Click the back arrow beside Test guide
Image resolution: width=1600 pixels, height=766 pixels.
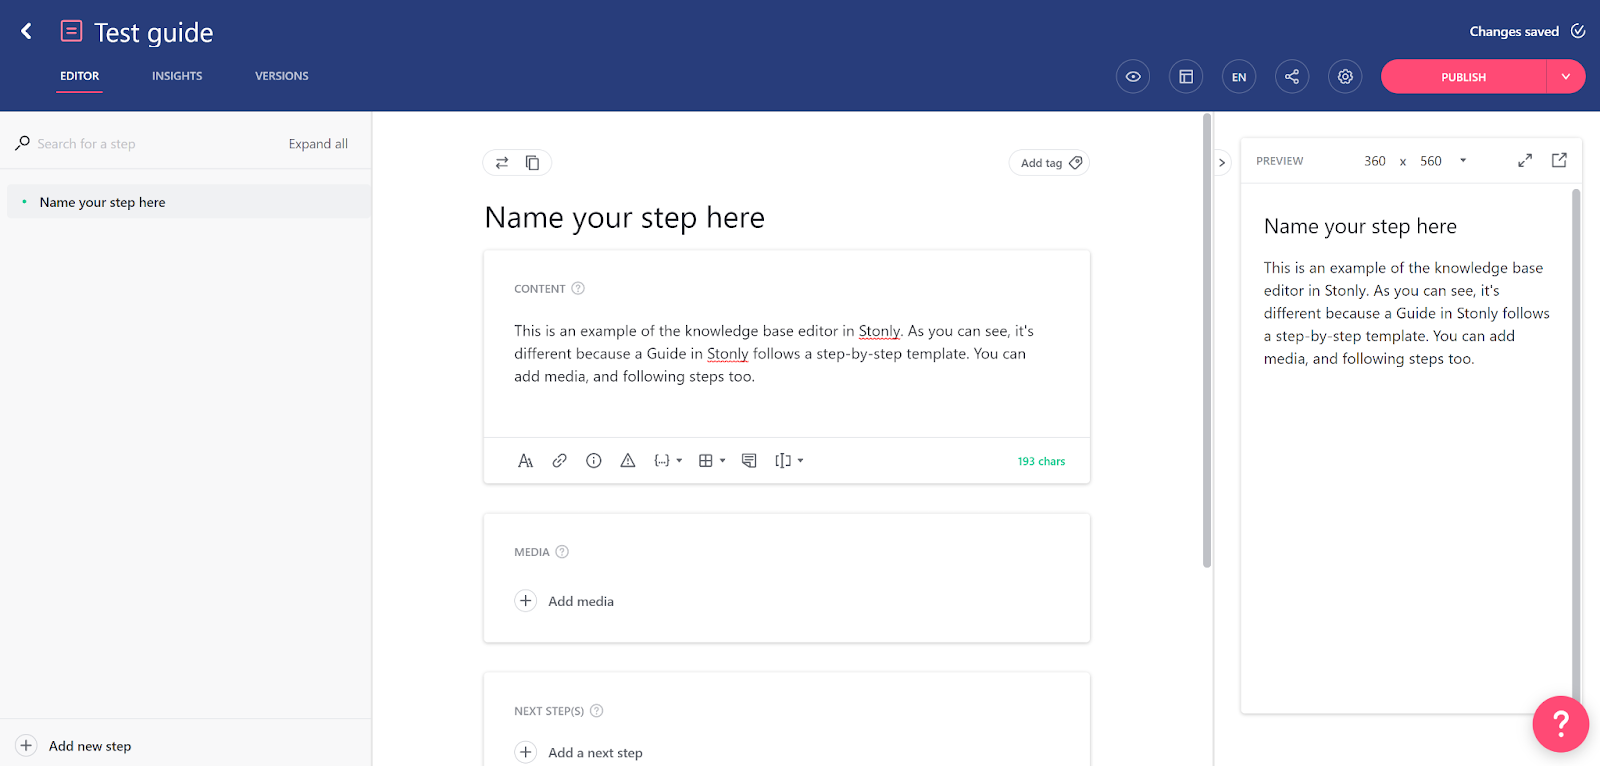tap(27, 32)
